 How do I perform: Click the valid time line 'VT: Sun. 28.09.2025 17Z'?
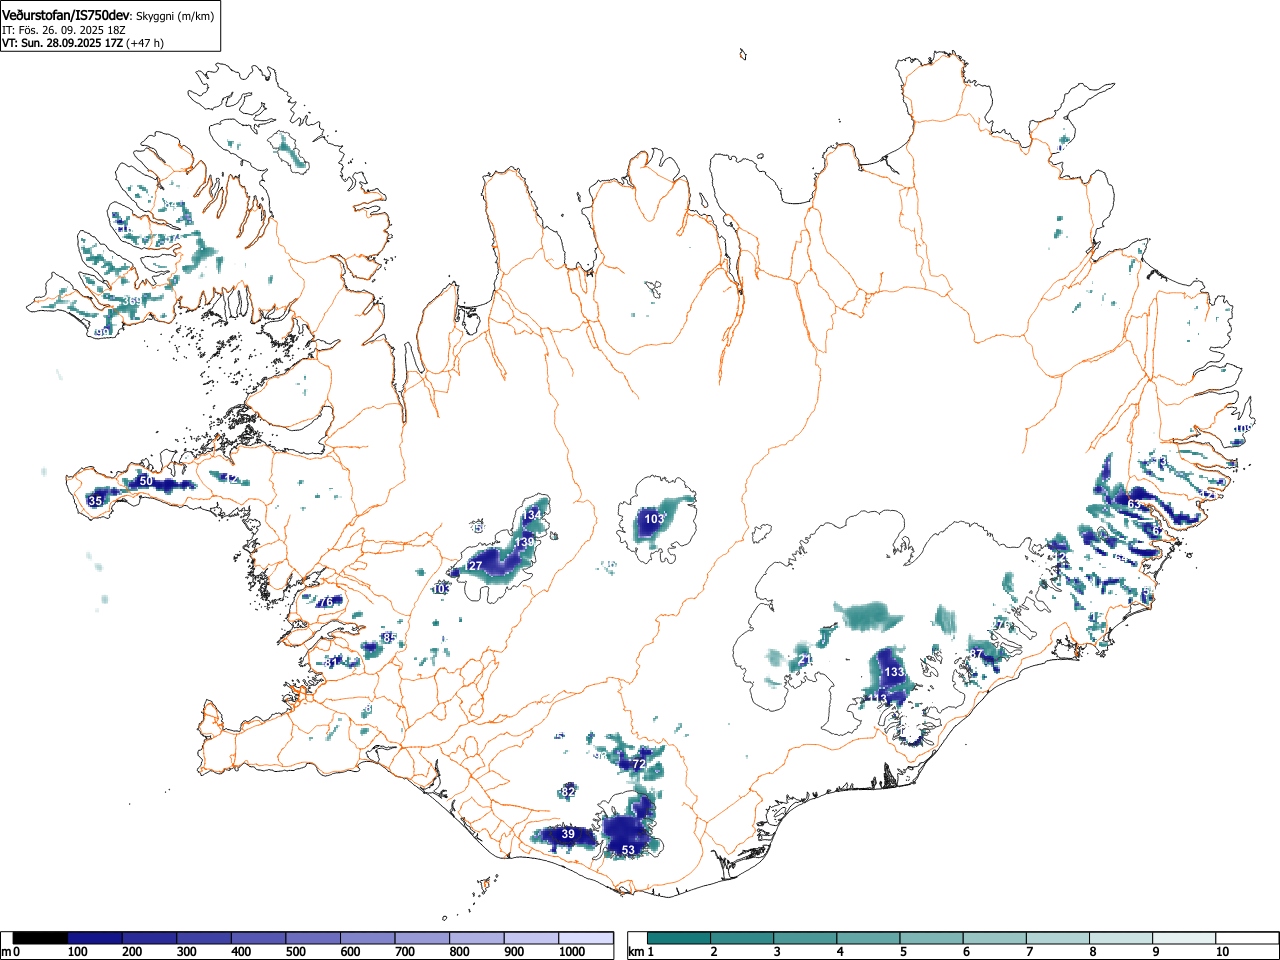pyautogui.click(x=63, y=43)
